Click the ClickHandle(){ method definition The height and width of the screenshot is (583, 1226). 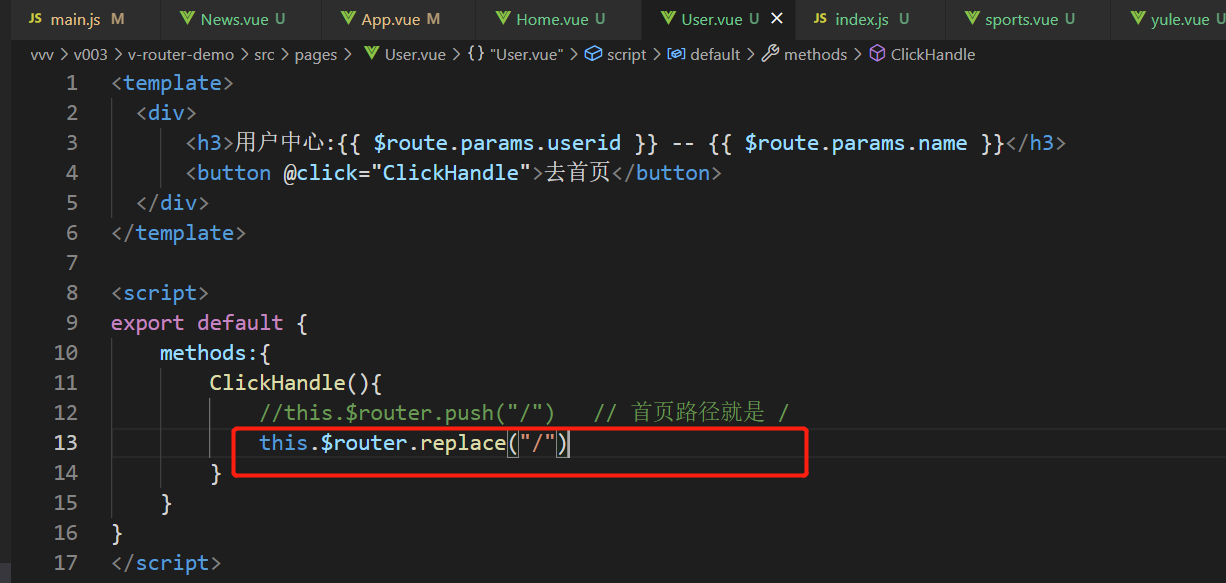click(x=296, y=383)
